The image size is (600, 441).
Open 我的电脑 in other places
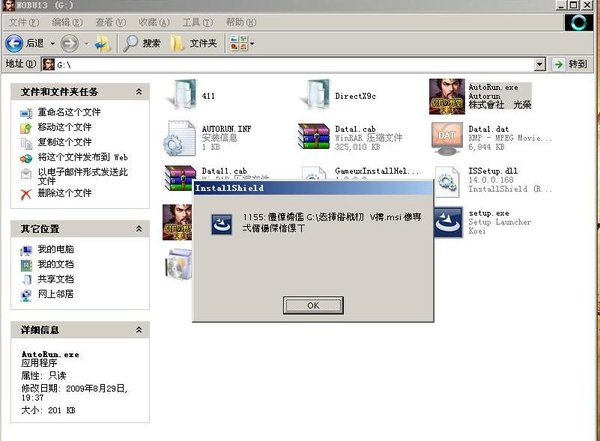tap(55, 249)
